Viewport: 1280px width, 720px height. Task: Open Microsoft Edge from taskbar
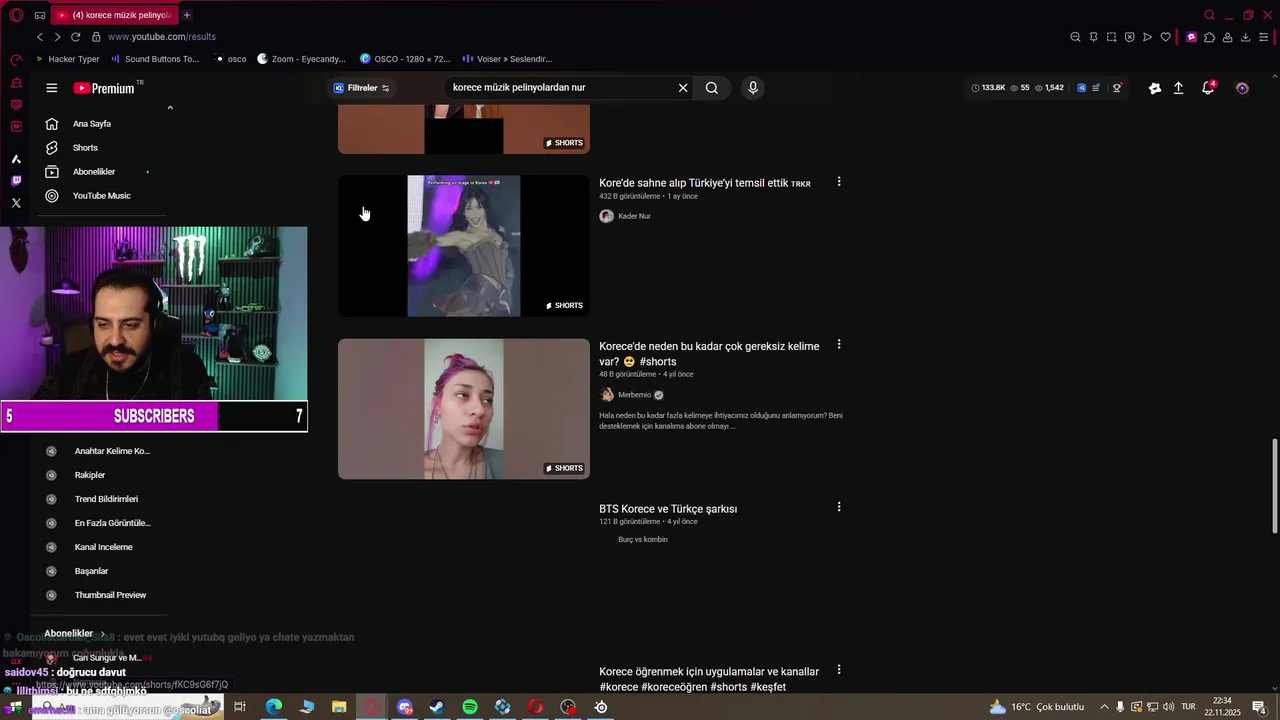click(273, 707)
